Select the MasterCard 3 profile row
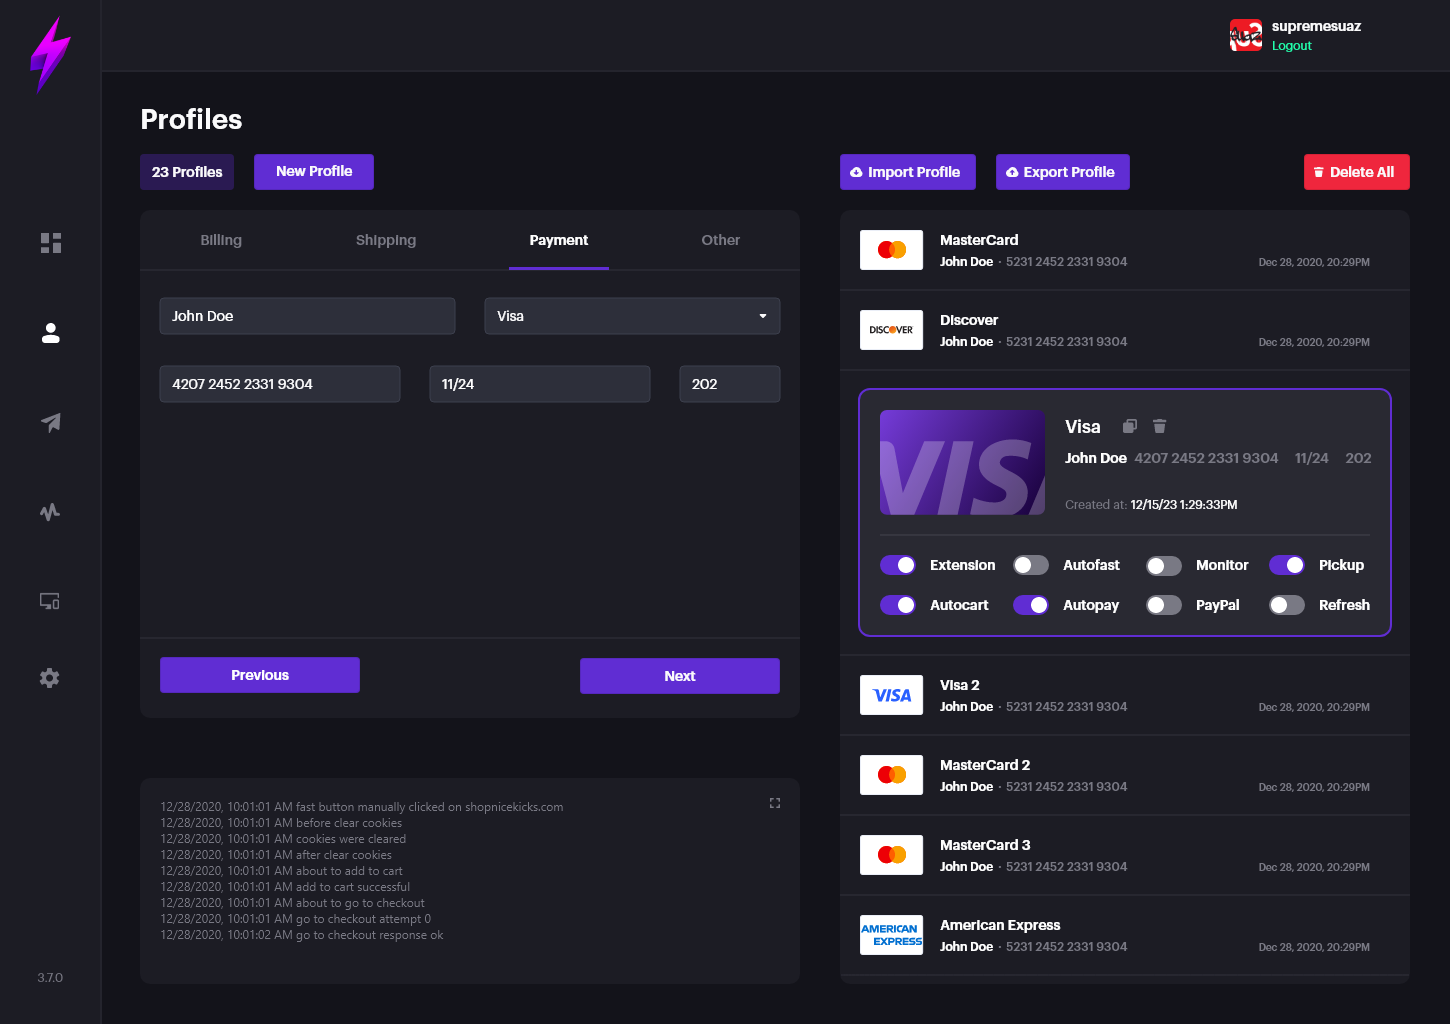This screenshot has height=1024, width=1450. 1125,855
